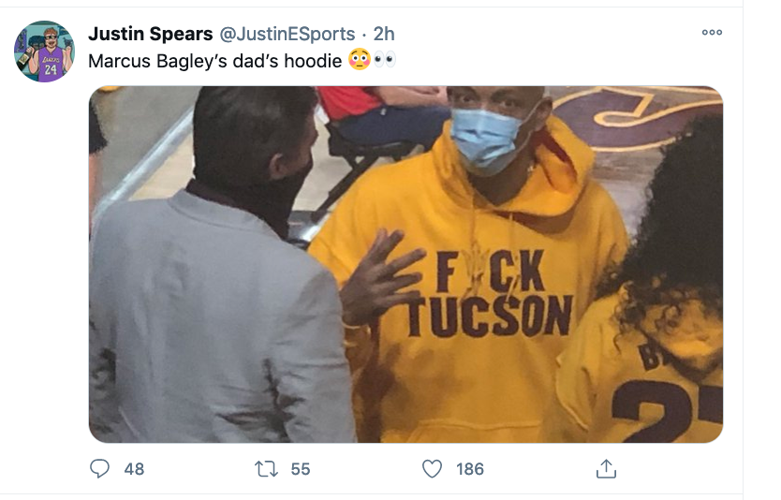Open the @JustinESports handle link
This screenshot has width=781, height=500.
coord(287,34)
